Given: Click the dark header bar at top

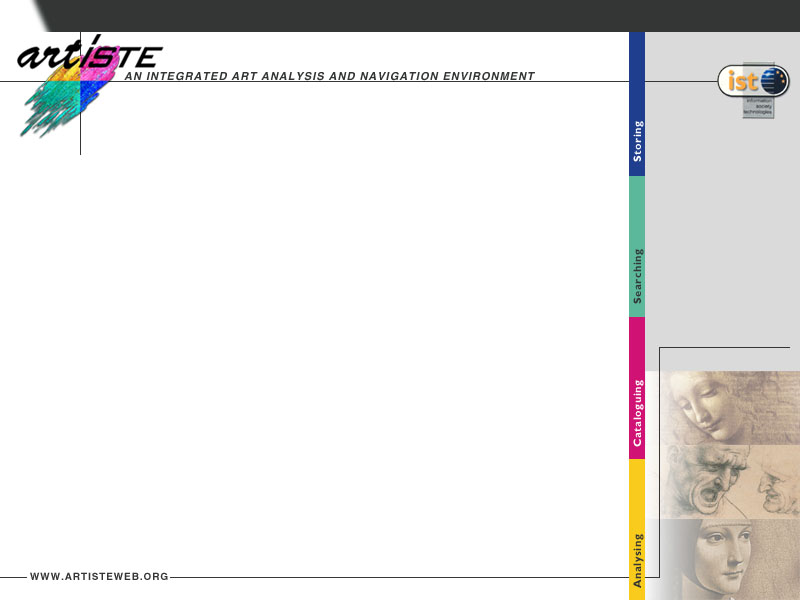Looking at the screenshot, I should (400, 15).
